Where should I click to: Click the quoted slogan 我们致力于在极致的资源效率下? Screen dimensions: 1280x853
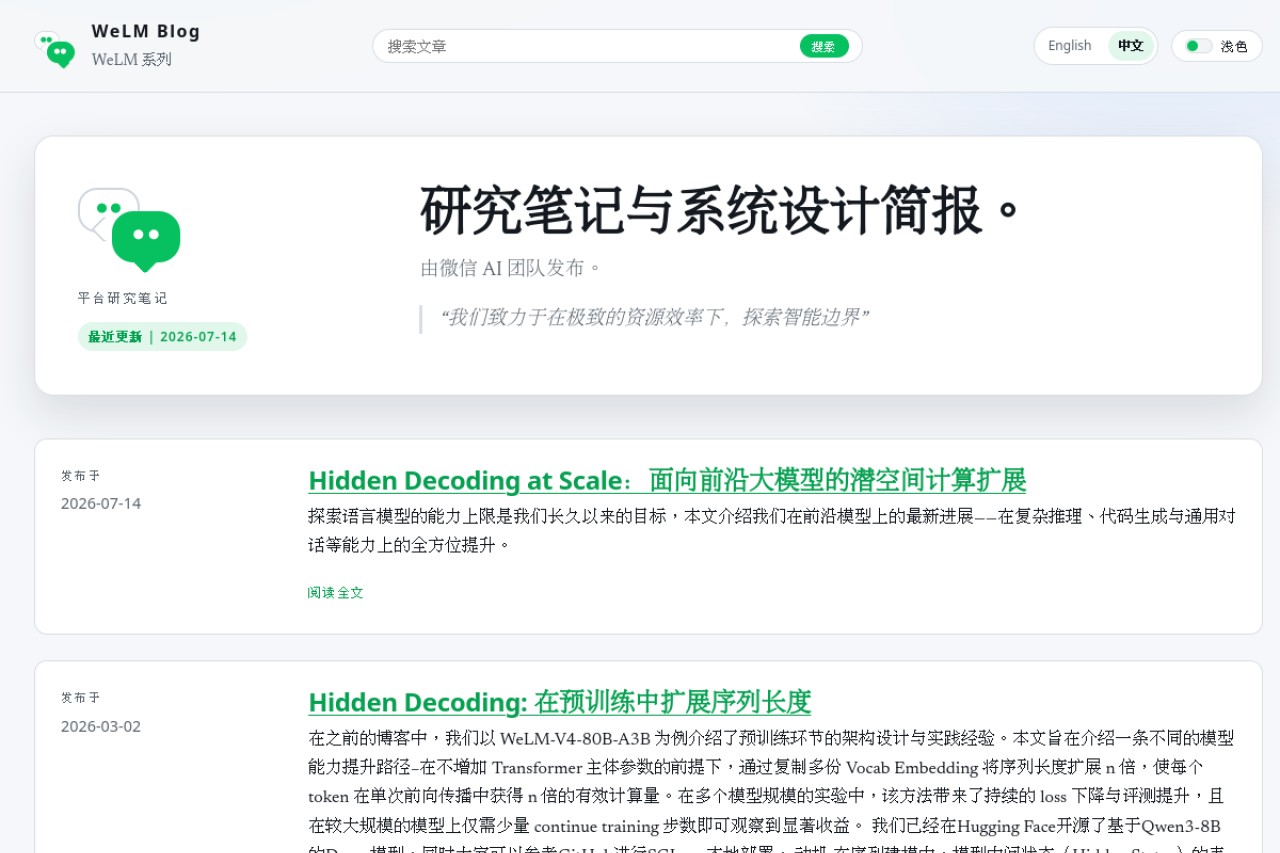tap(653, 318)
